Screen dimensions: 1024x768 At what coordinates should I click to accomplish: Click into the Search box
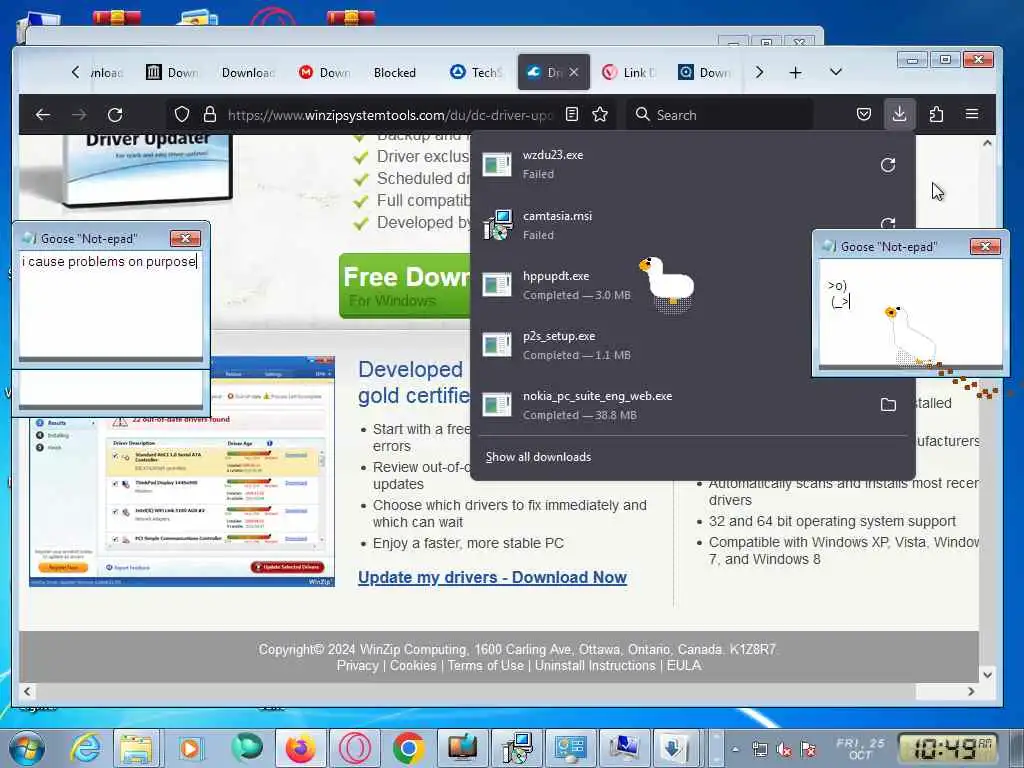718,115
